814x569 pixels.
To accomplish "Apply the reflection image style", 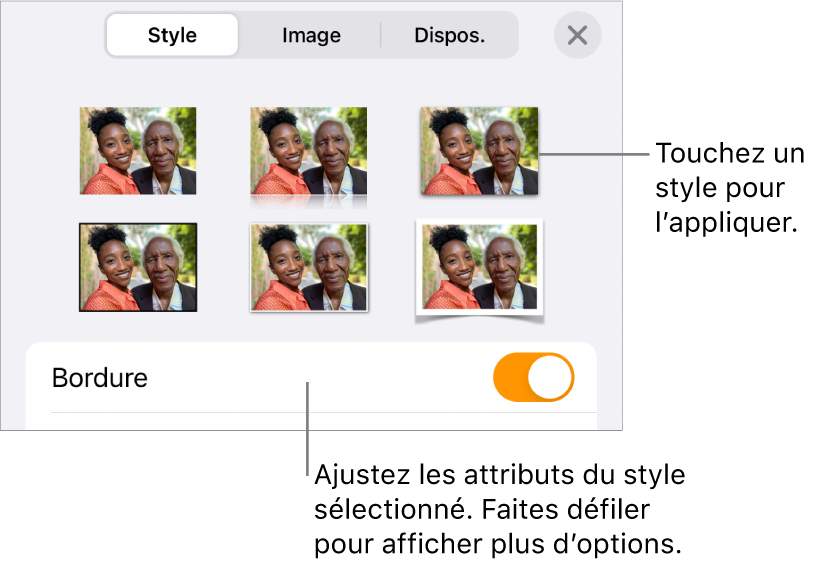I will (x=308, y=157).
